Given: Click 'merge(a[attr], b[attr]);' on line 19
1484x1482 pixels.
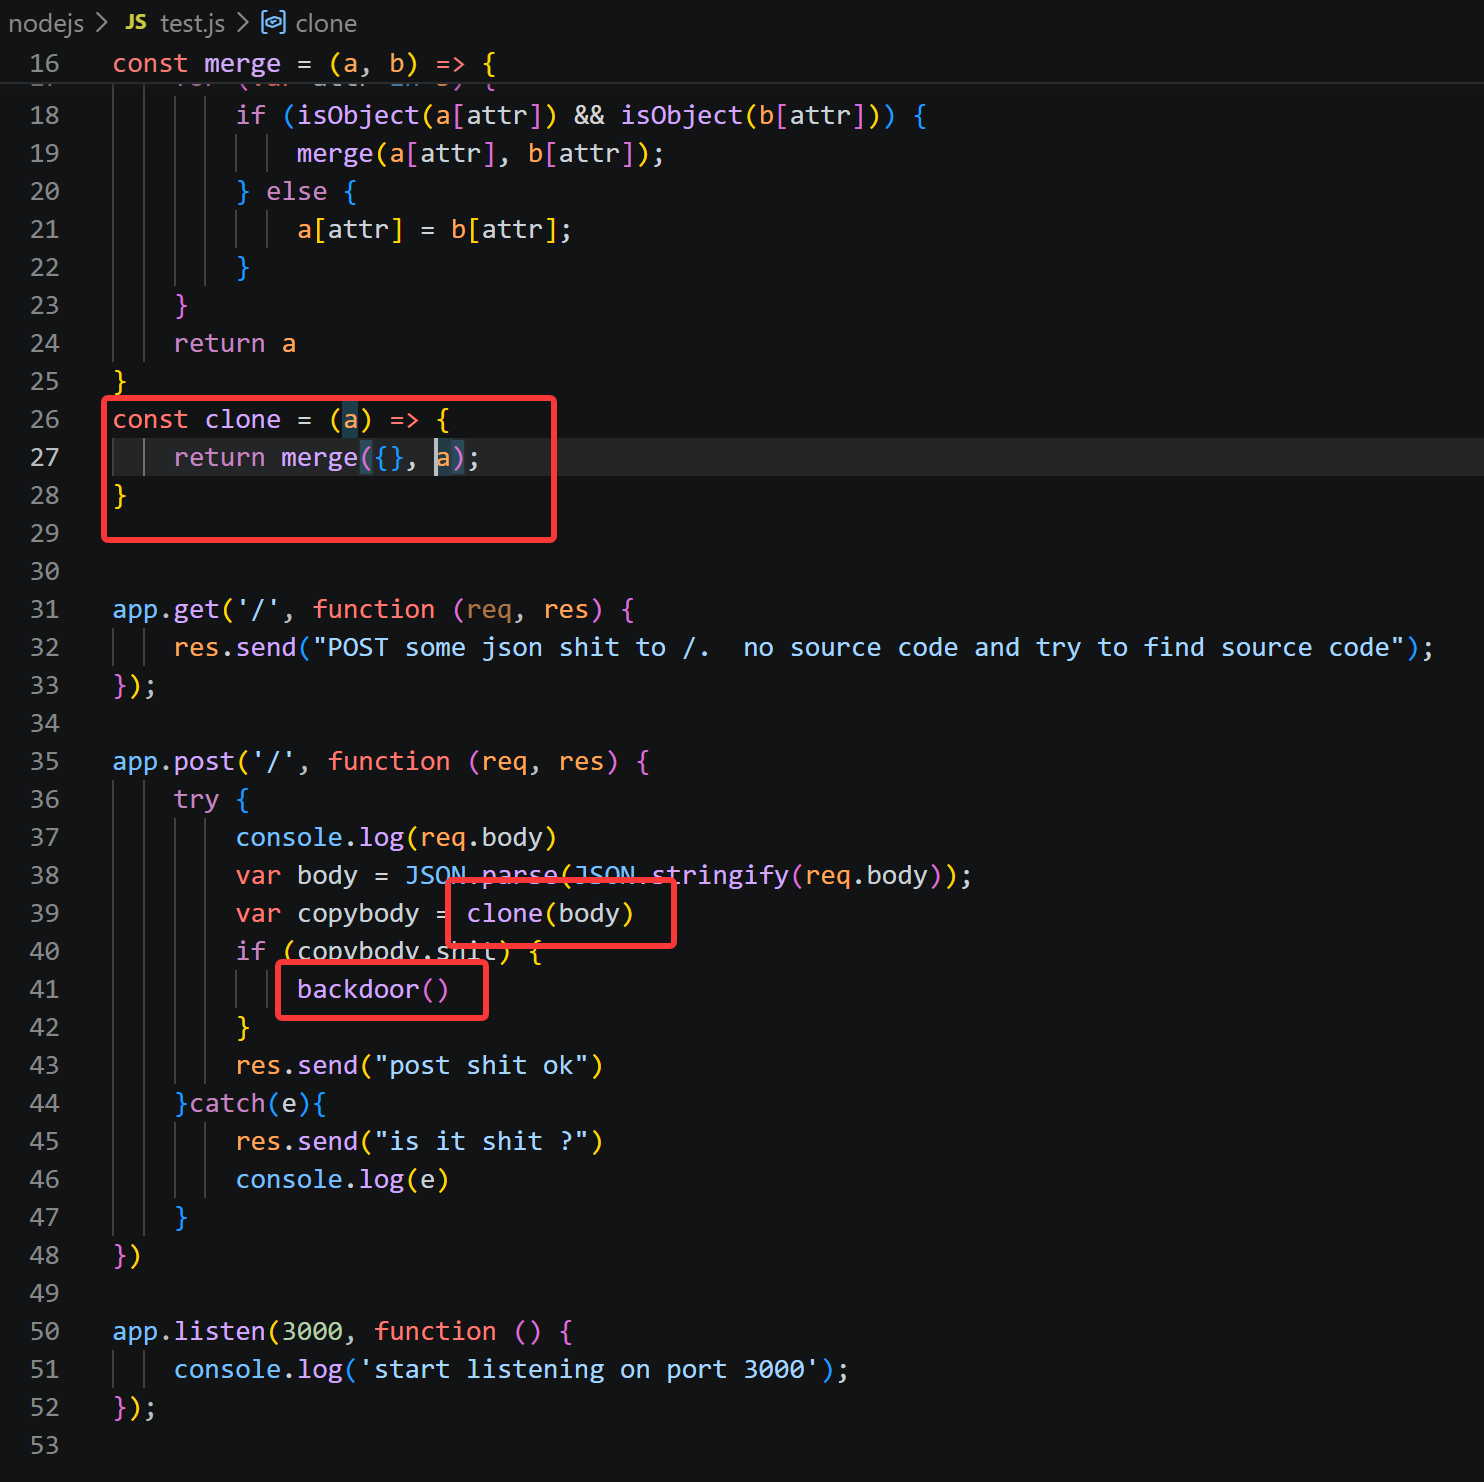Looking at the screenshot, I should click(480, 153).
